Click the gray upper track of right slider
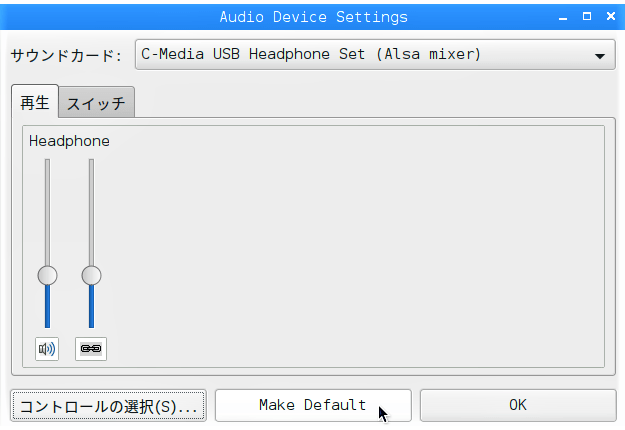Image resolution: width=625 pixels, height=430 pixels. pyautogui.click(x=91, y=212)
